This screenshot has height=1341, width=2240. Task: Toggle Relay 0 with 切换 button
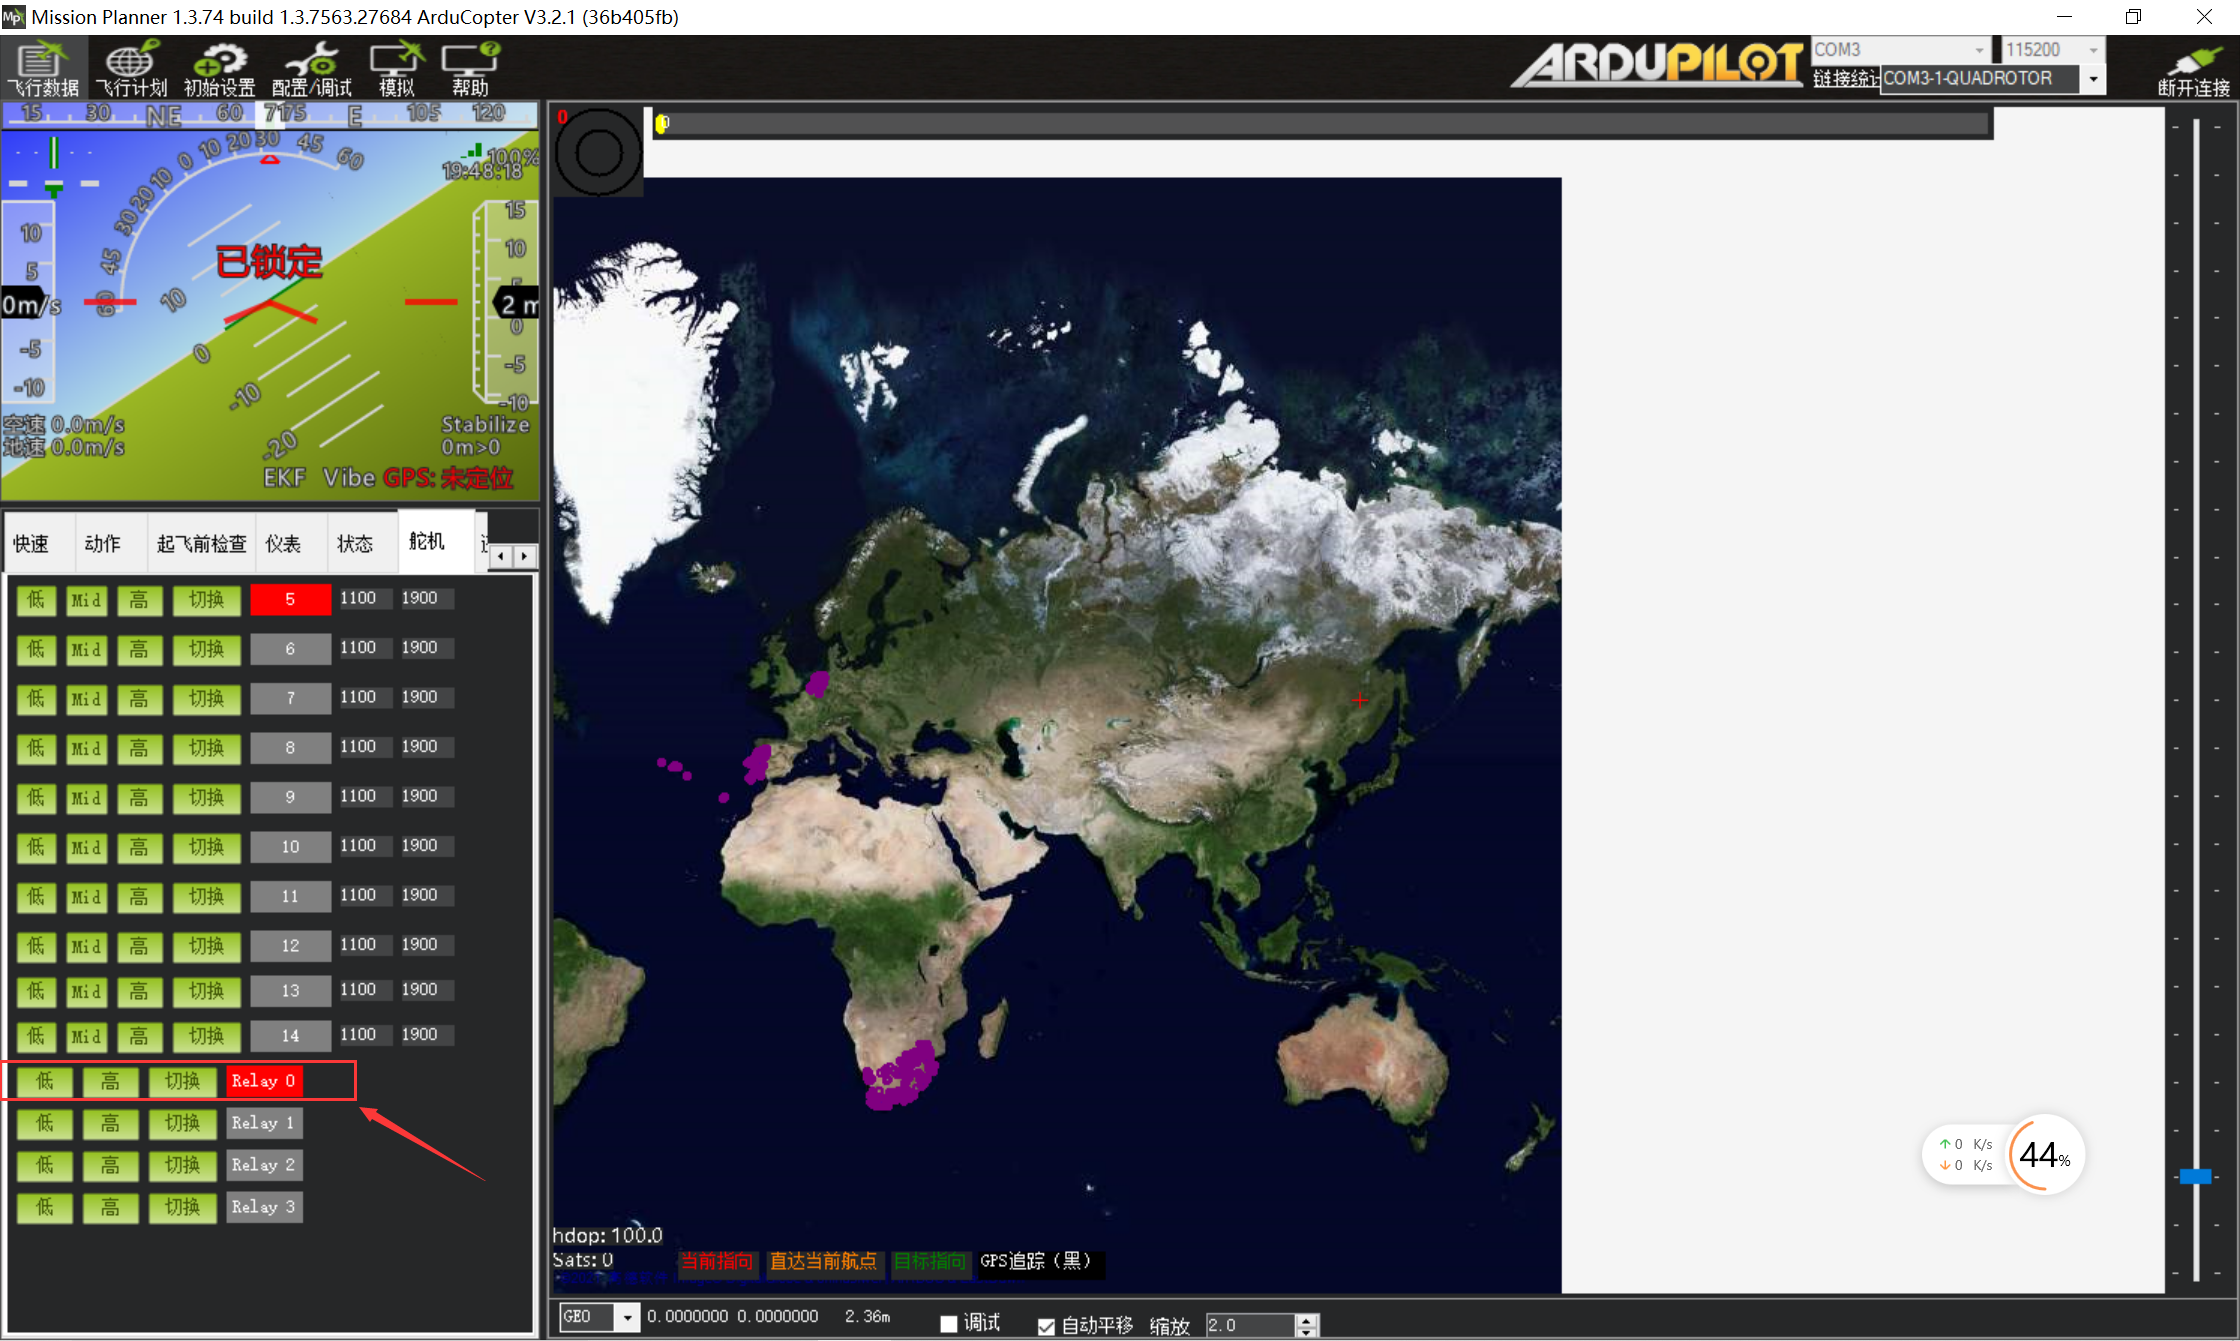[x=182, y=1081]
